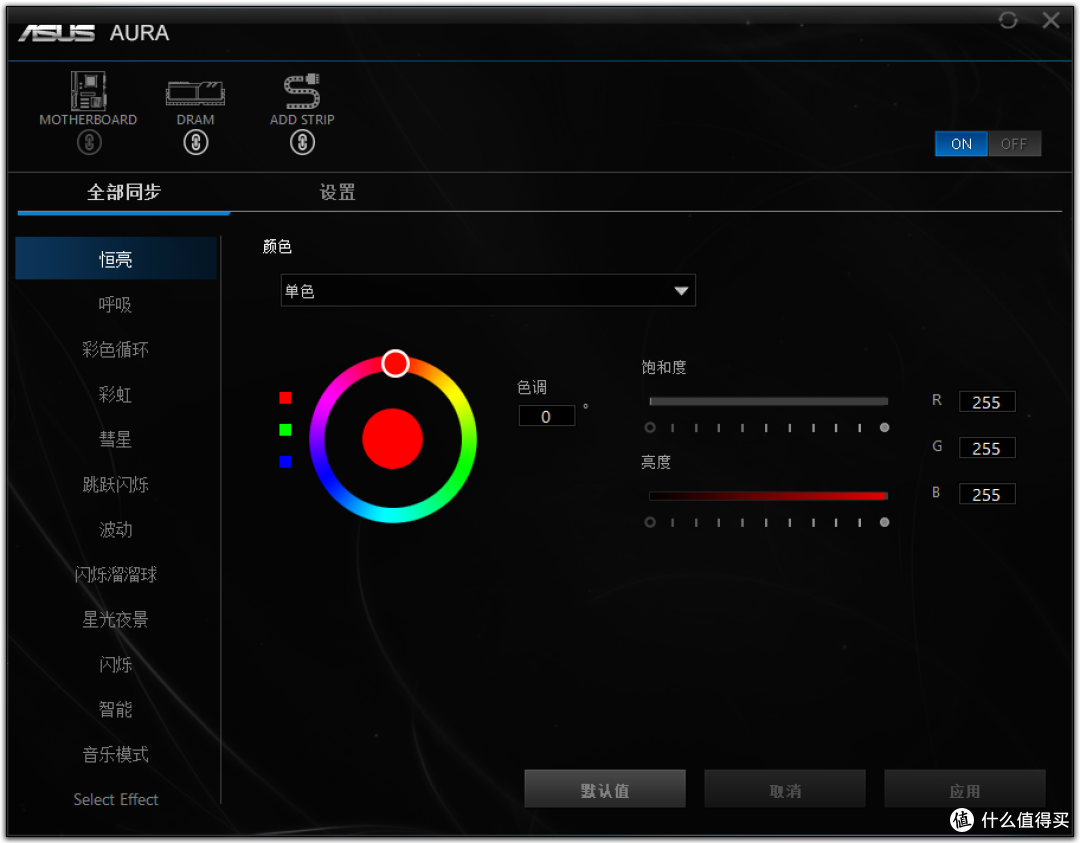Click the 色调 hue value field

click(546, 417)
